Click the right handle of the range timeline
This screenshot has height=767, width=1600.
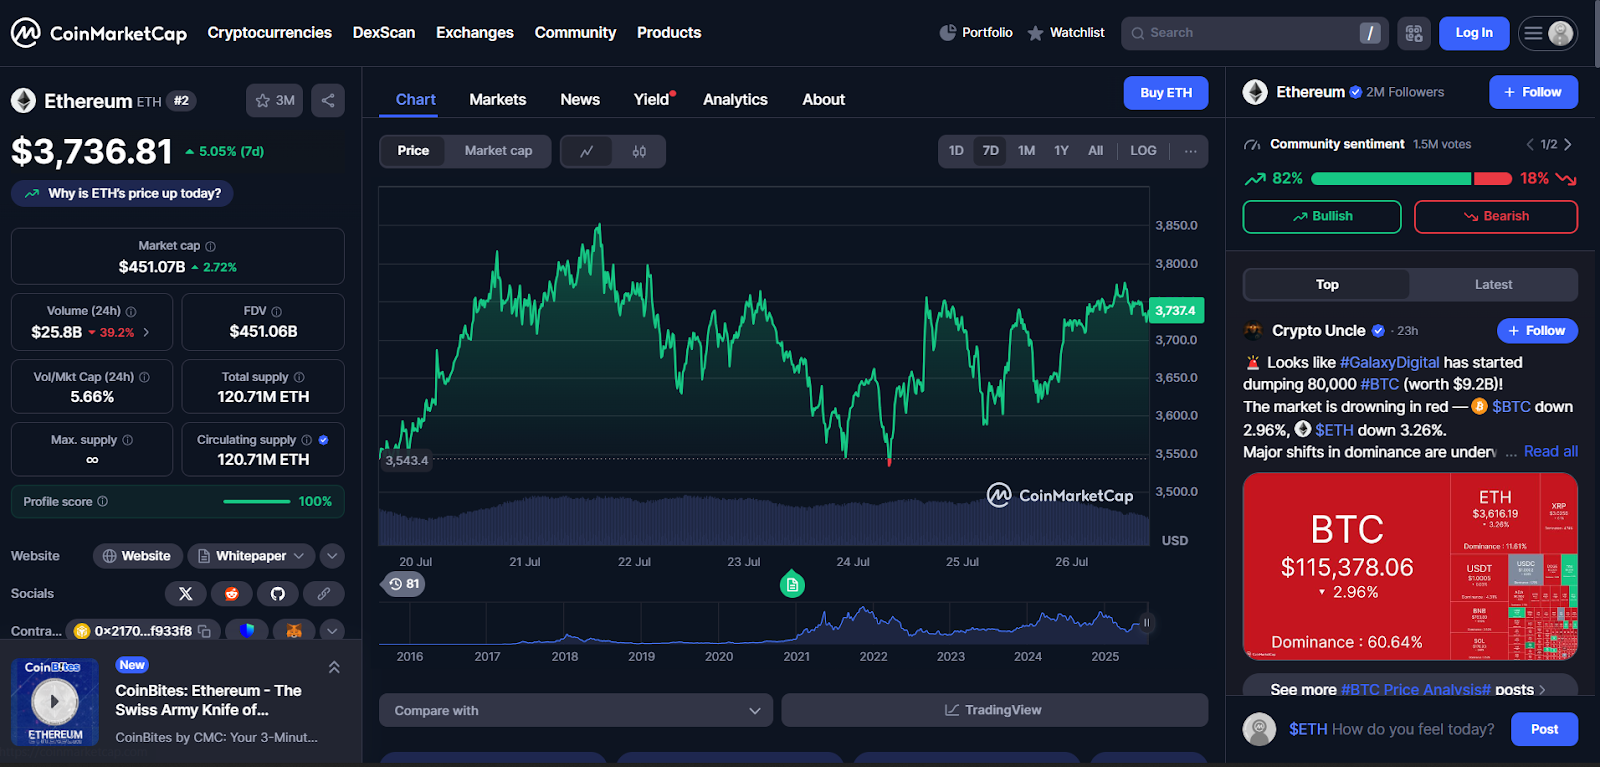(x=1146, y=623)
